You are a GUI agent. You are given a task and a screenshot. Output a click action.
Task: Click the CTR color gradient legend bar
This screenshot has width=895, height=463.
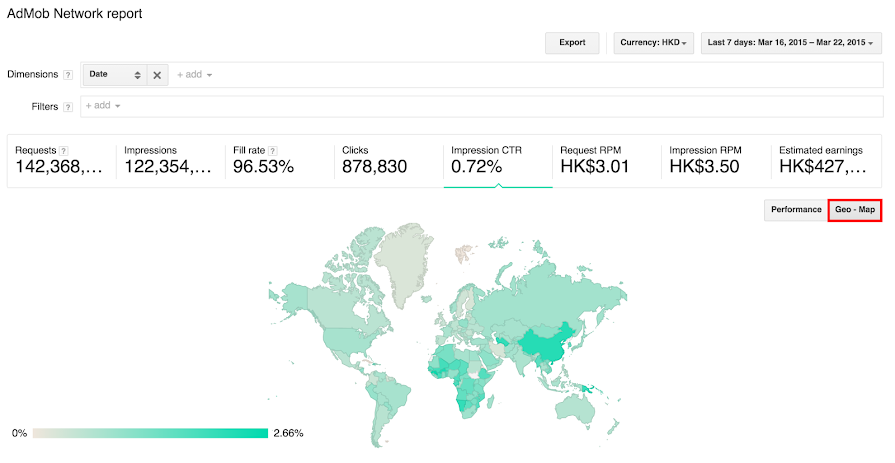[150, 433]
